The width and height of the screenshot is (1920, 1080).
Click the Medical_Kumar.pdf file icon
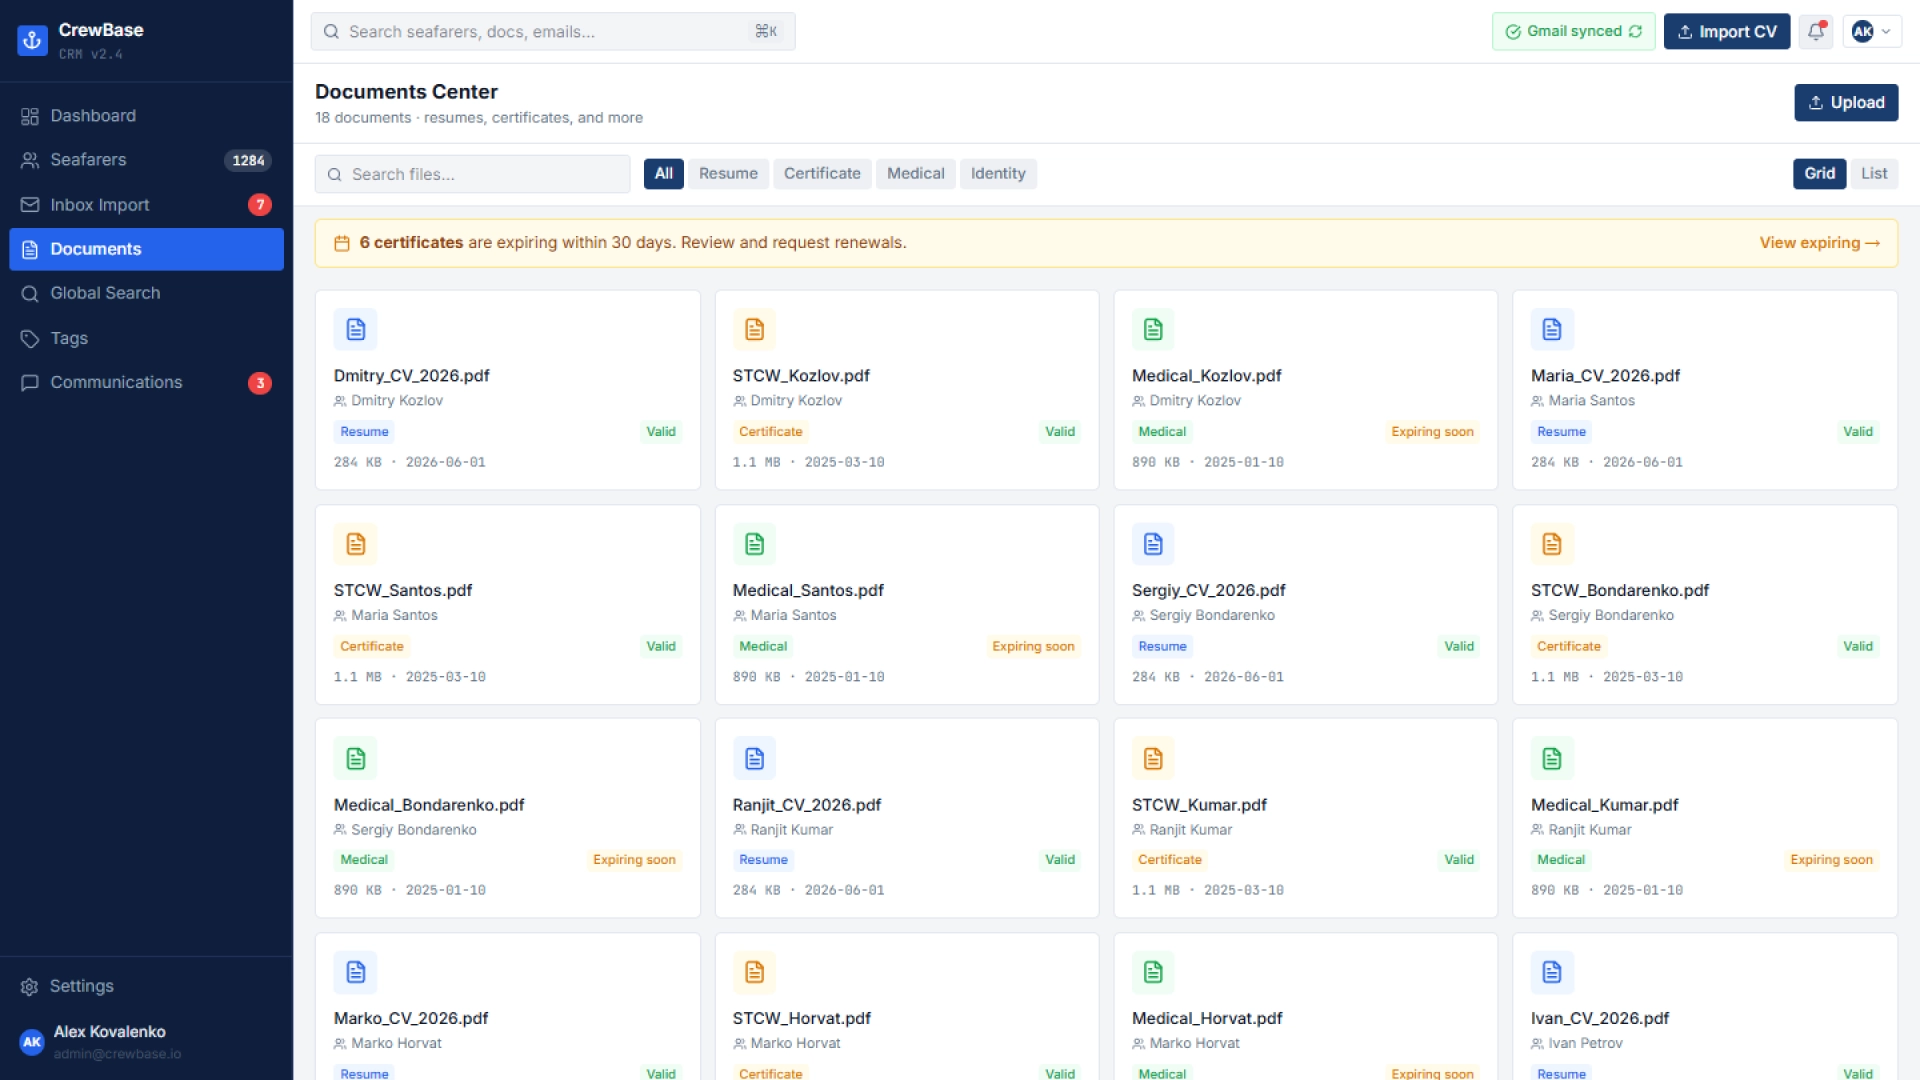tap(1552, 759)
